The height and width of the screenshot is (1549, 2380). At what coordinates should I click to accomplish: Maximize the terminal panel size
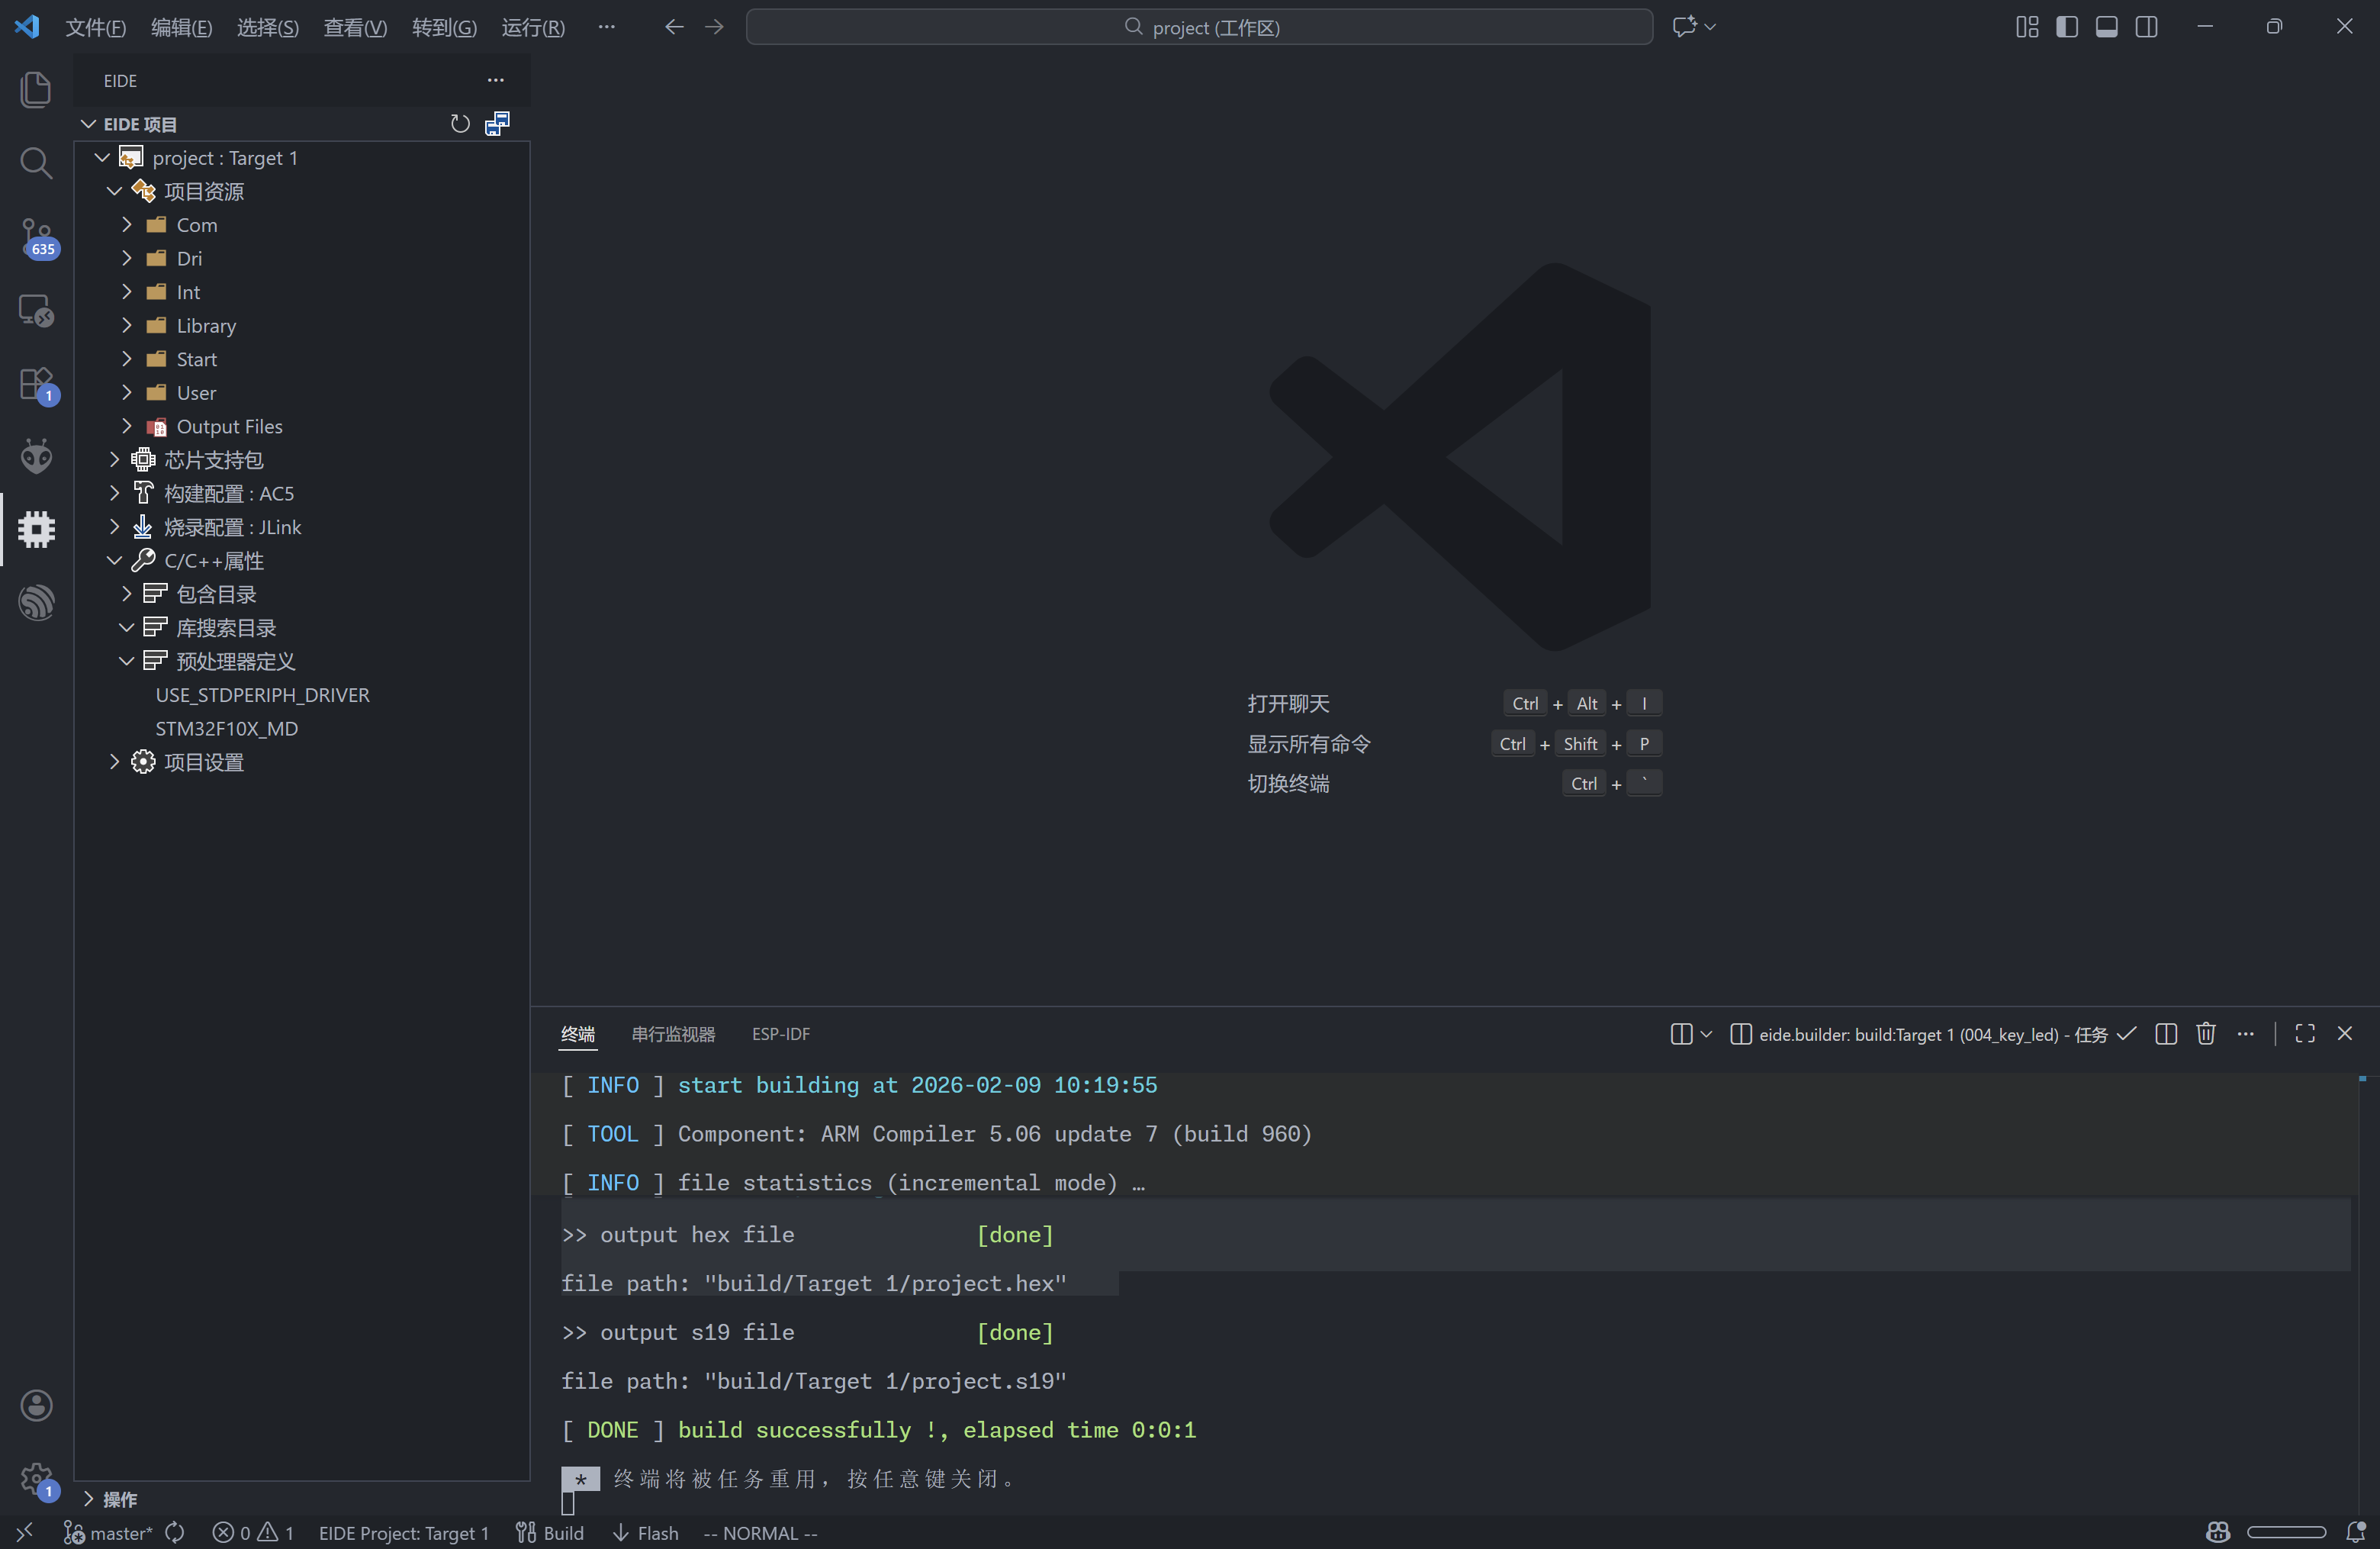[x=2305, y=1034]
